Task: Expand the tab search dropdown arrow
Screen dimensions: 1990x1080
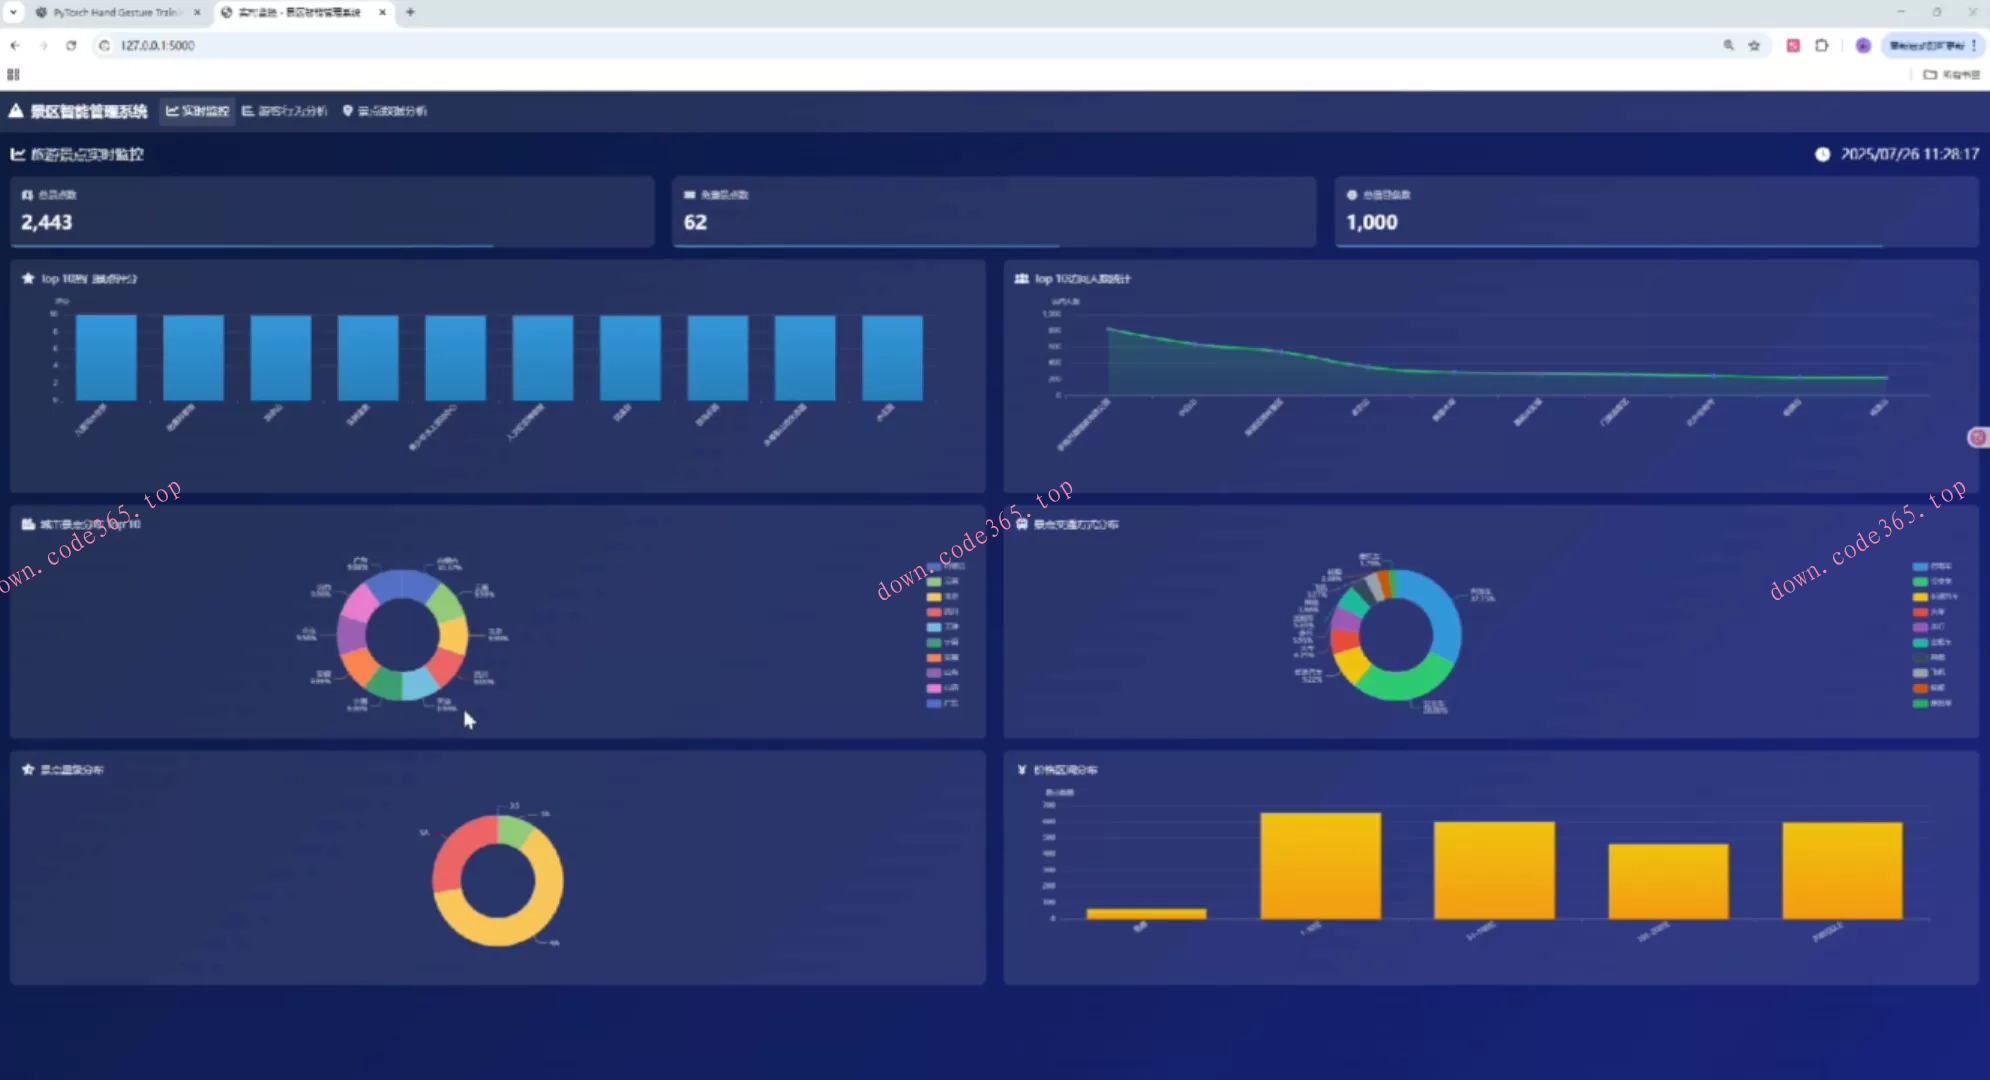Action: [x=13, y=12]
